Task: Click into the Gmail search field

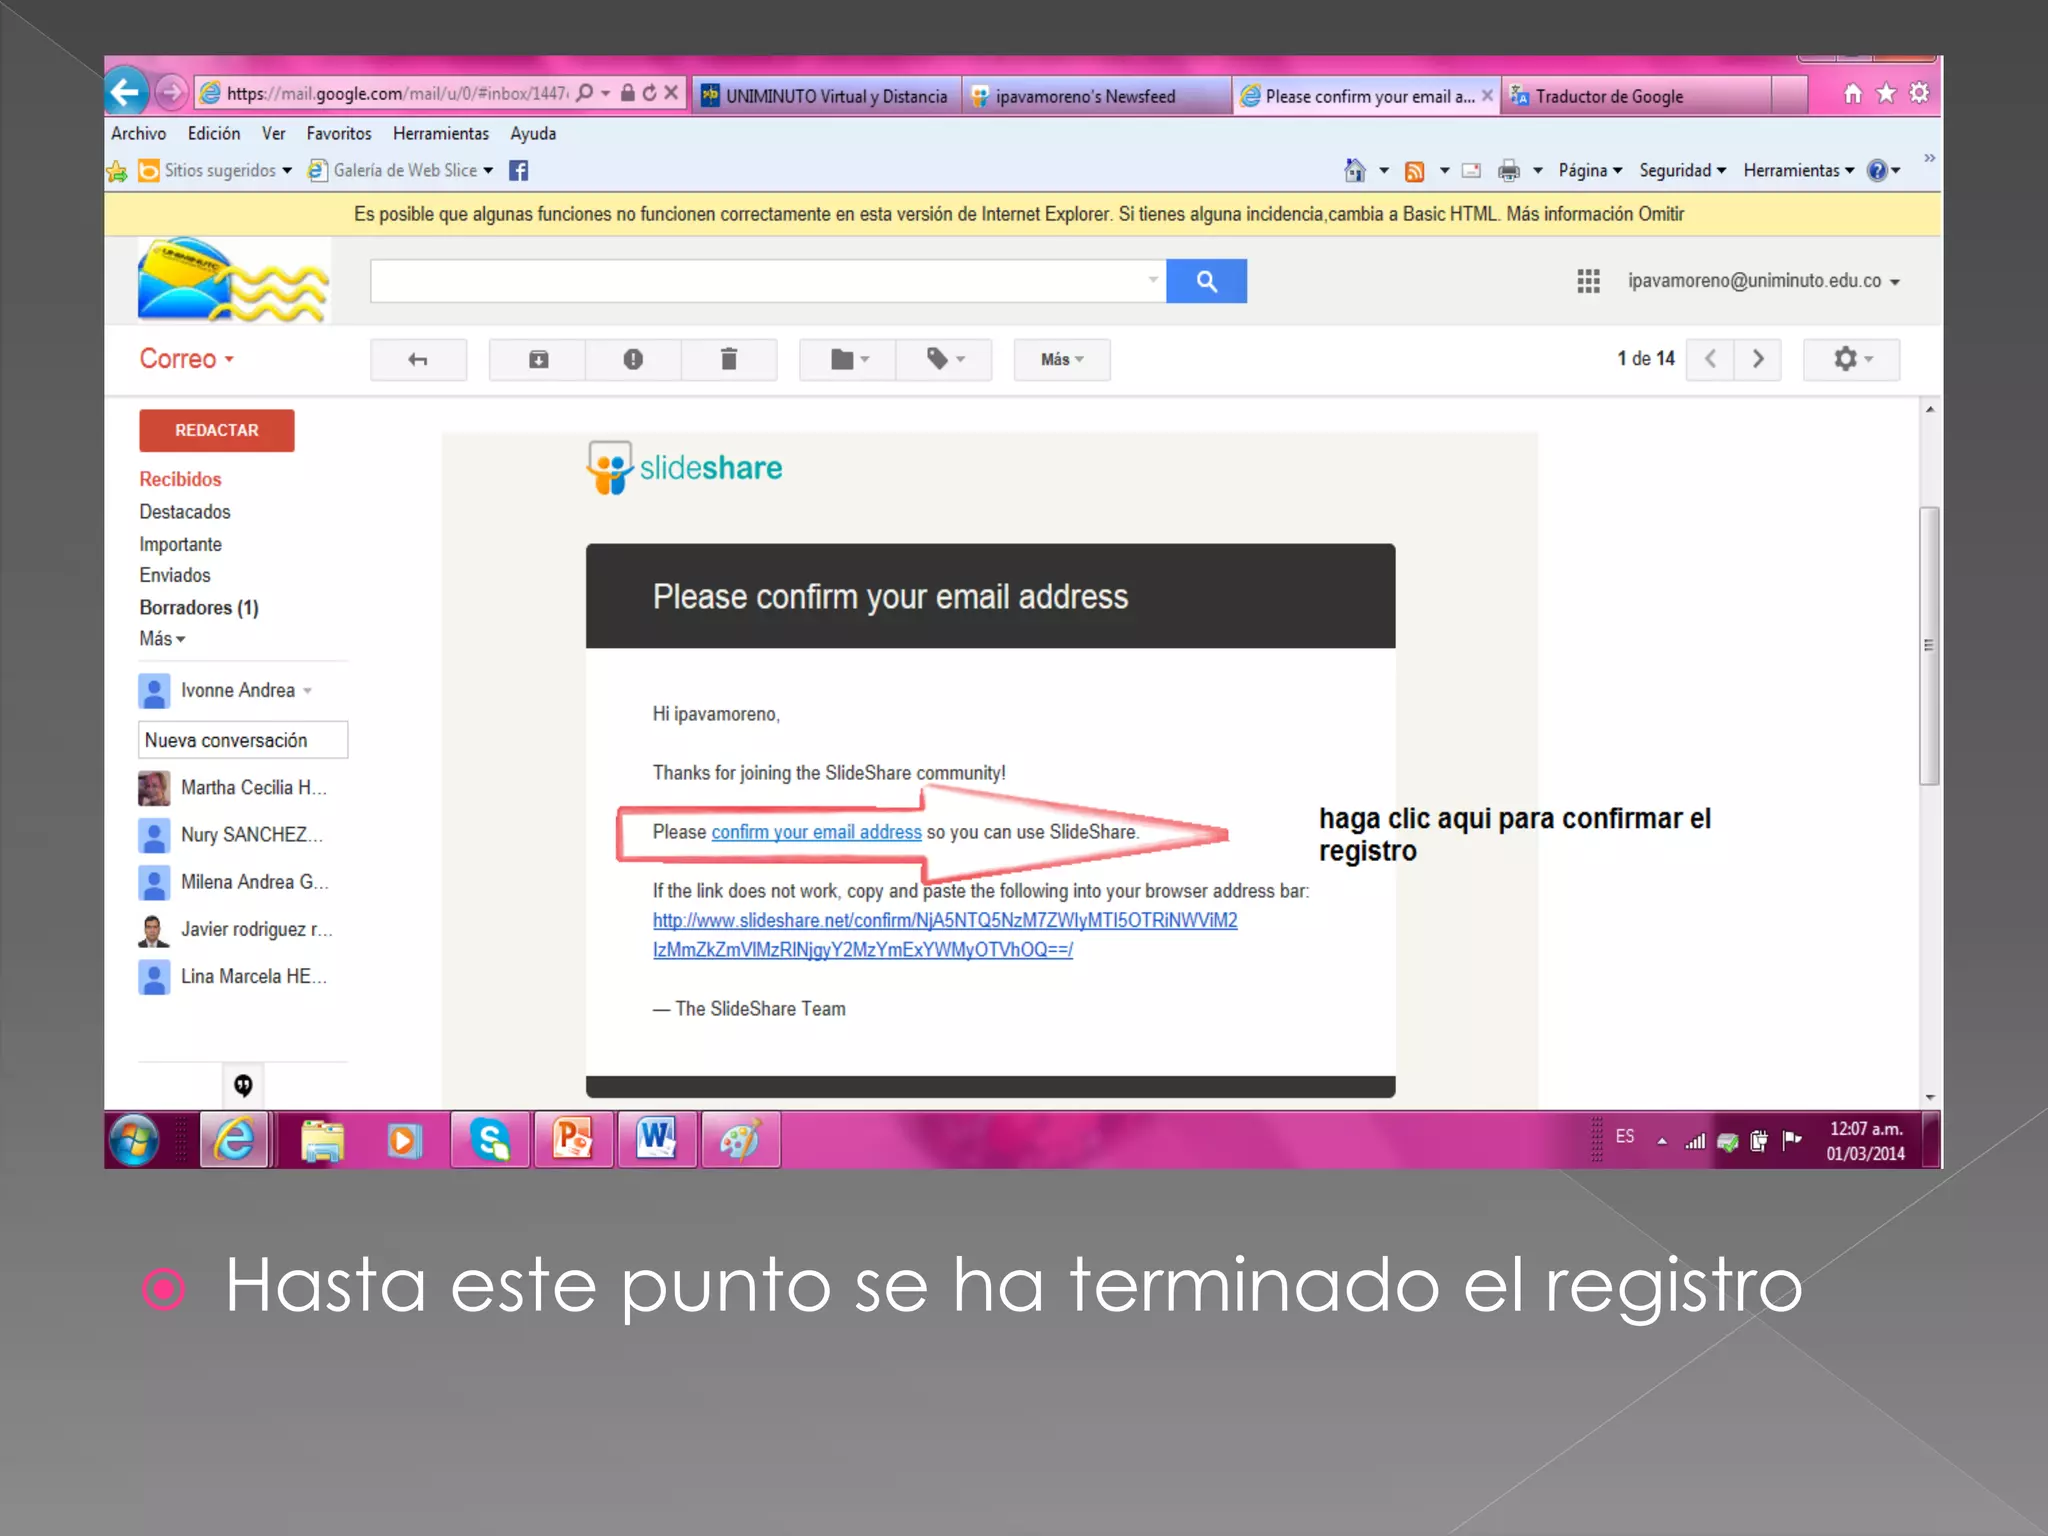Action: tap(768, 281)
